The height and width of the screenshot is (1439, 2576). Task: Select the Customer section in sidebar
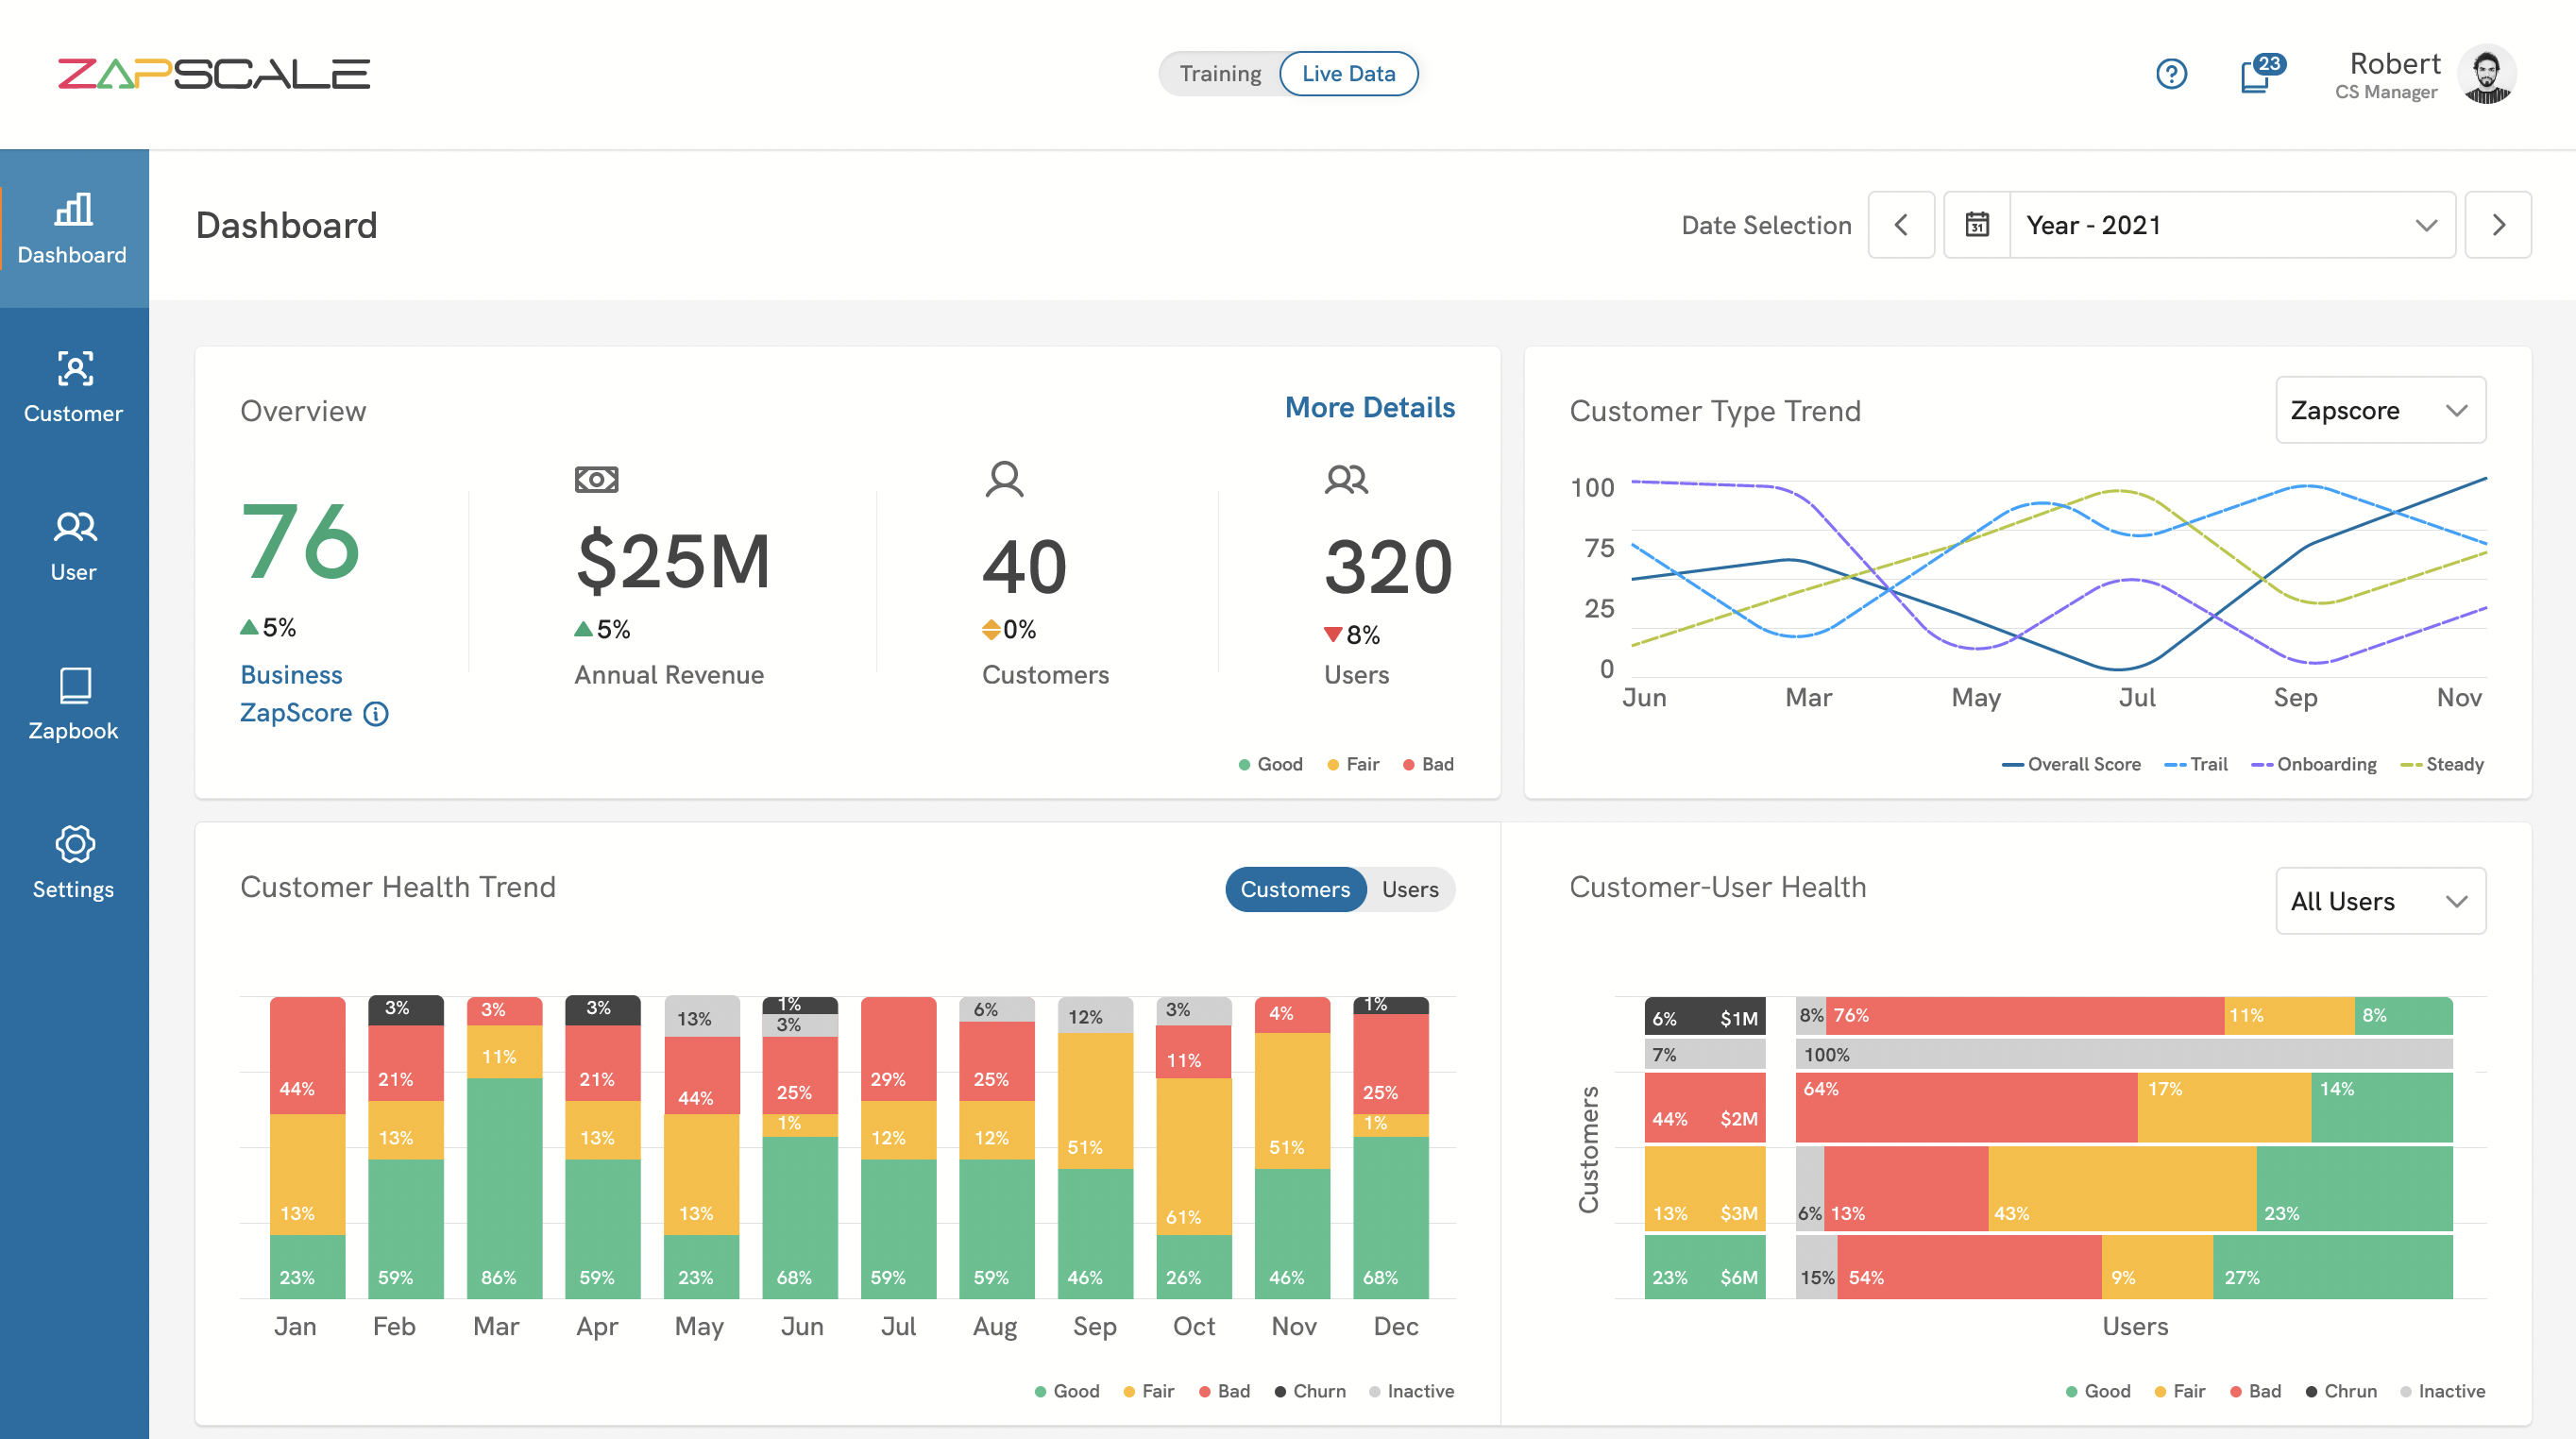coord(73,387)
